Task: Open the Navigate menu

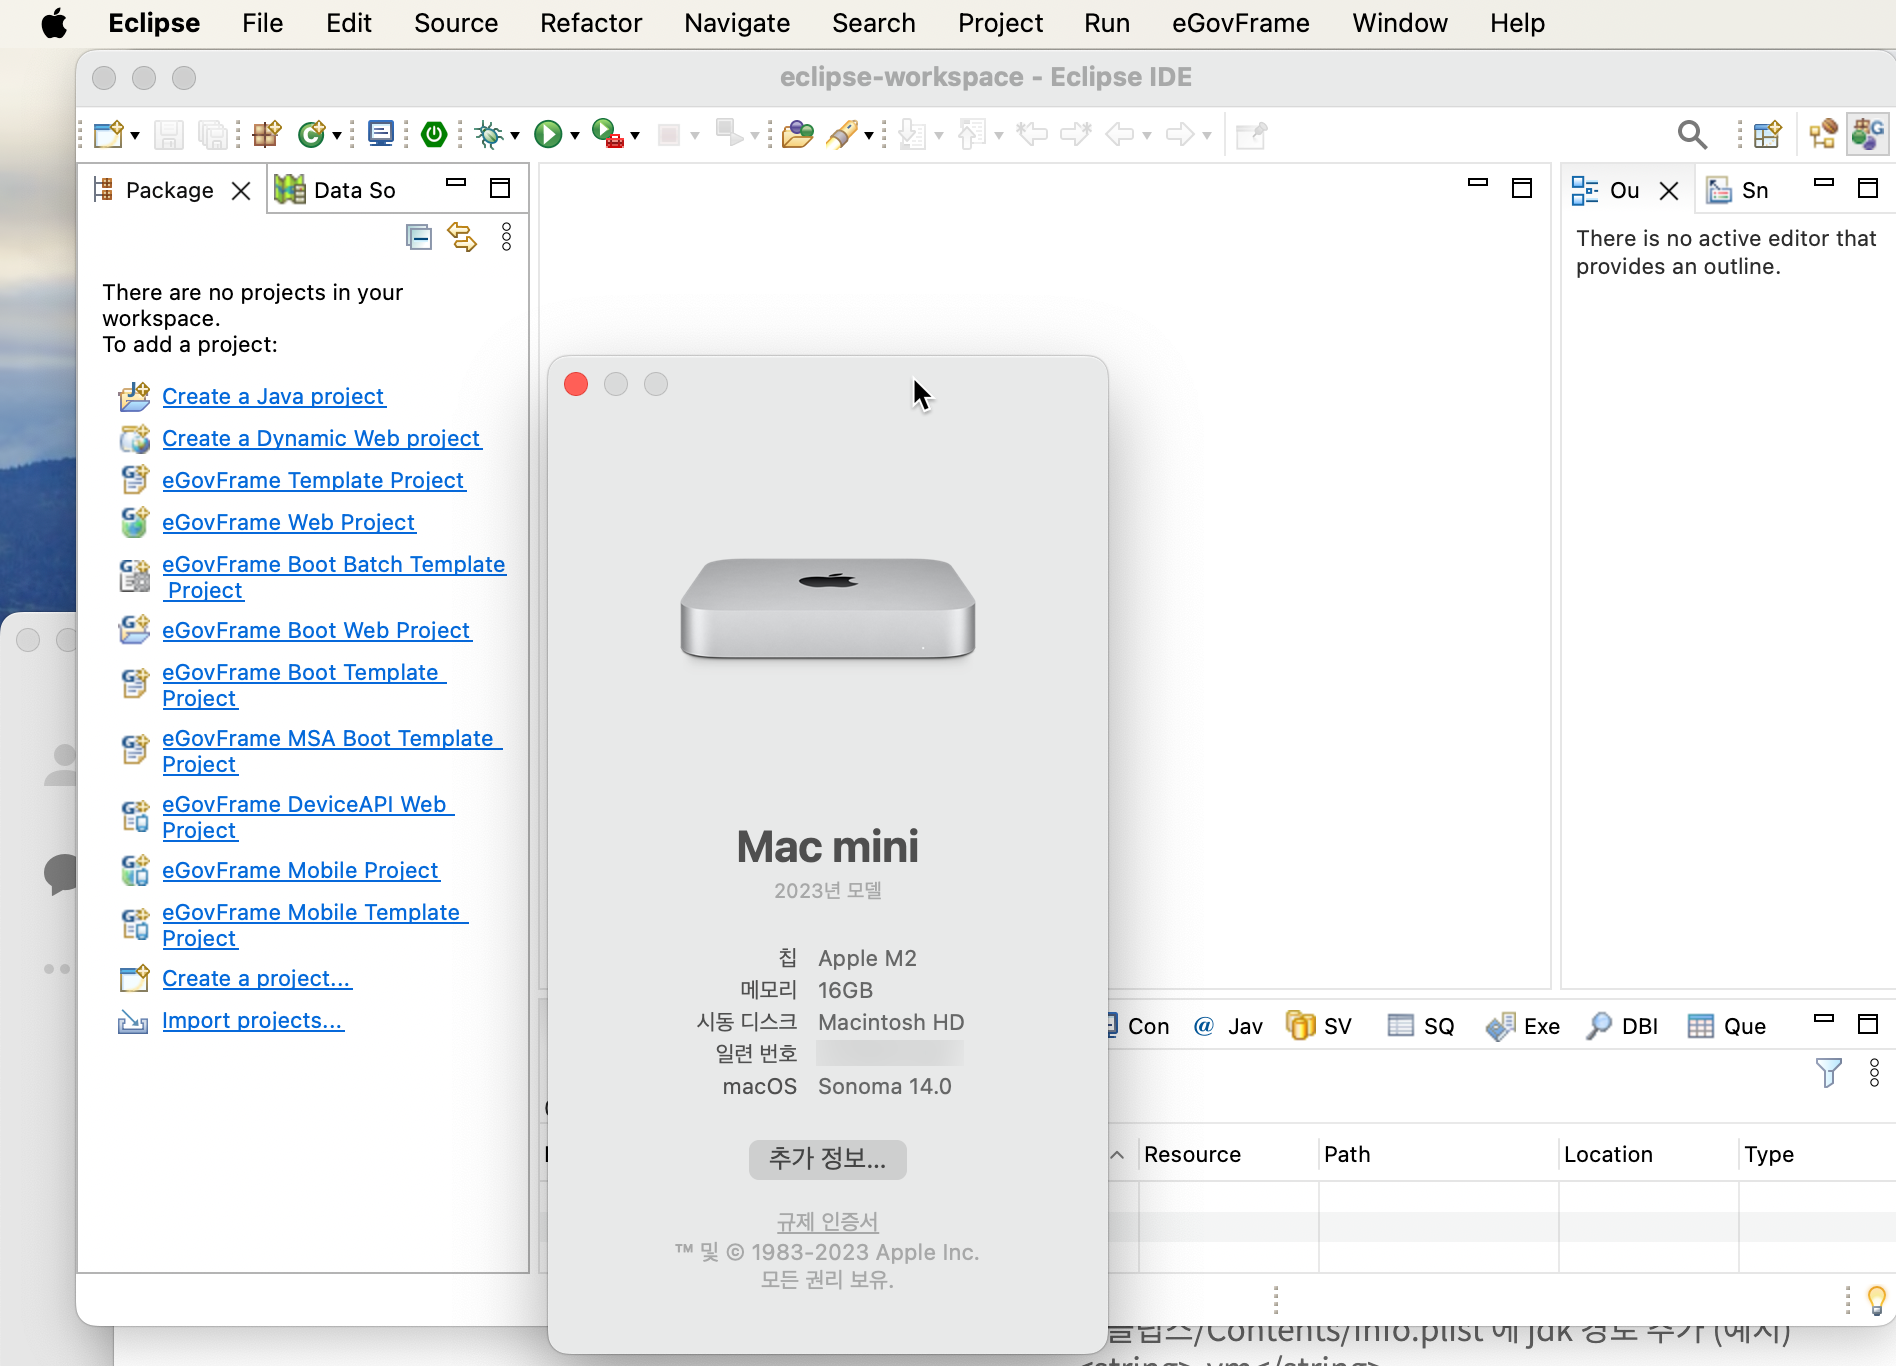Action: (x=737, y=23)
